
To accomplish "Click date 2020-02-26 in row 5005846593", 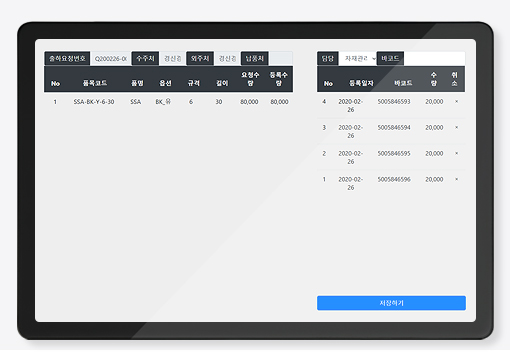I will [x=351, y=106].
